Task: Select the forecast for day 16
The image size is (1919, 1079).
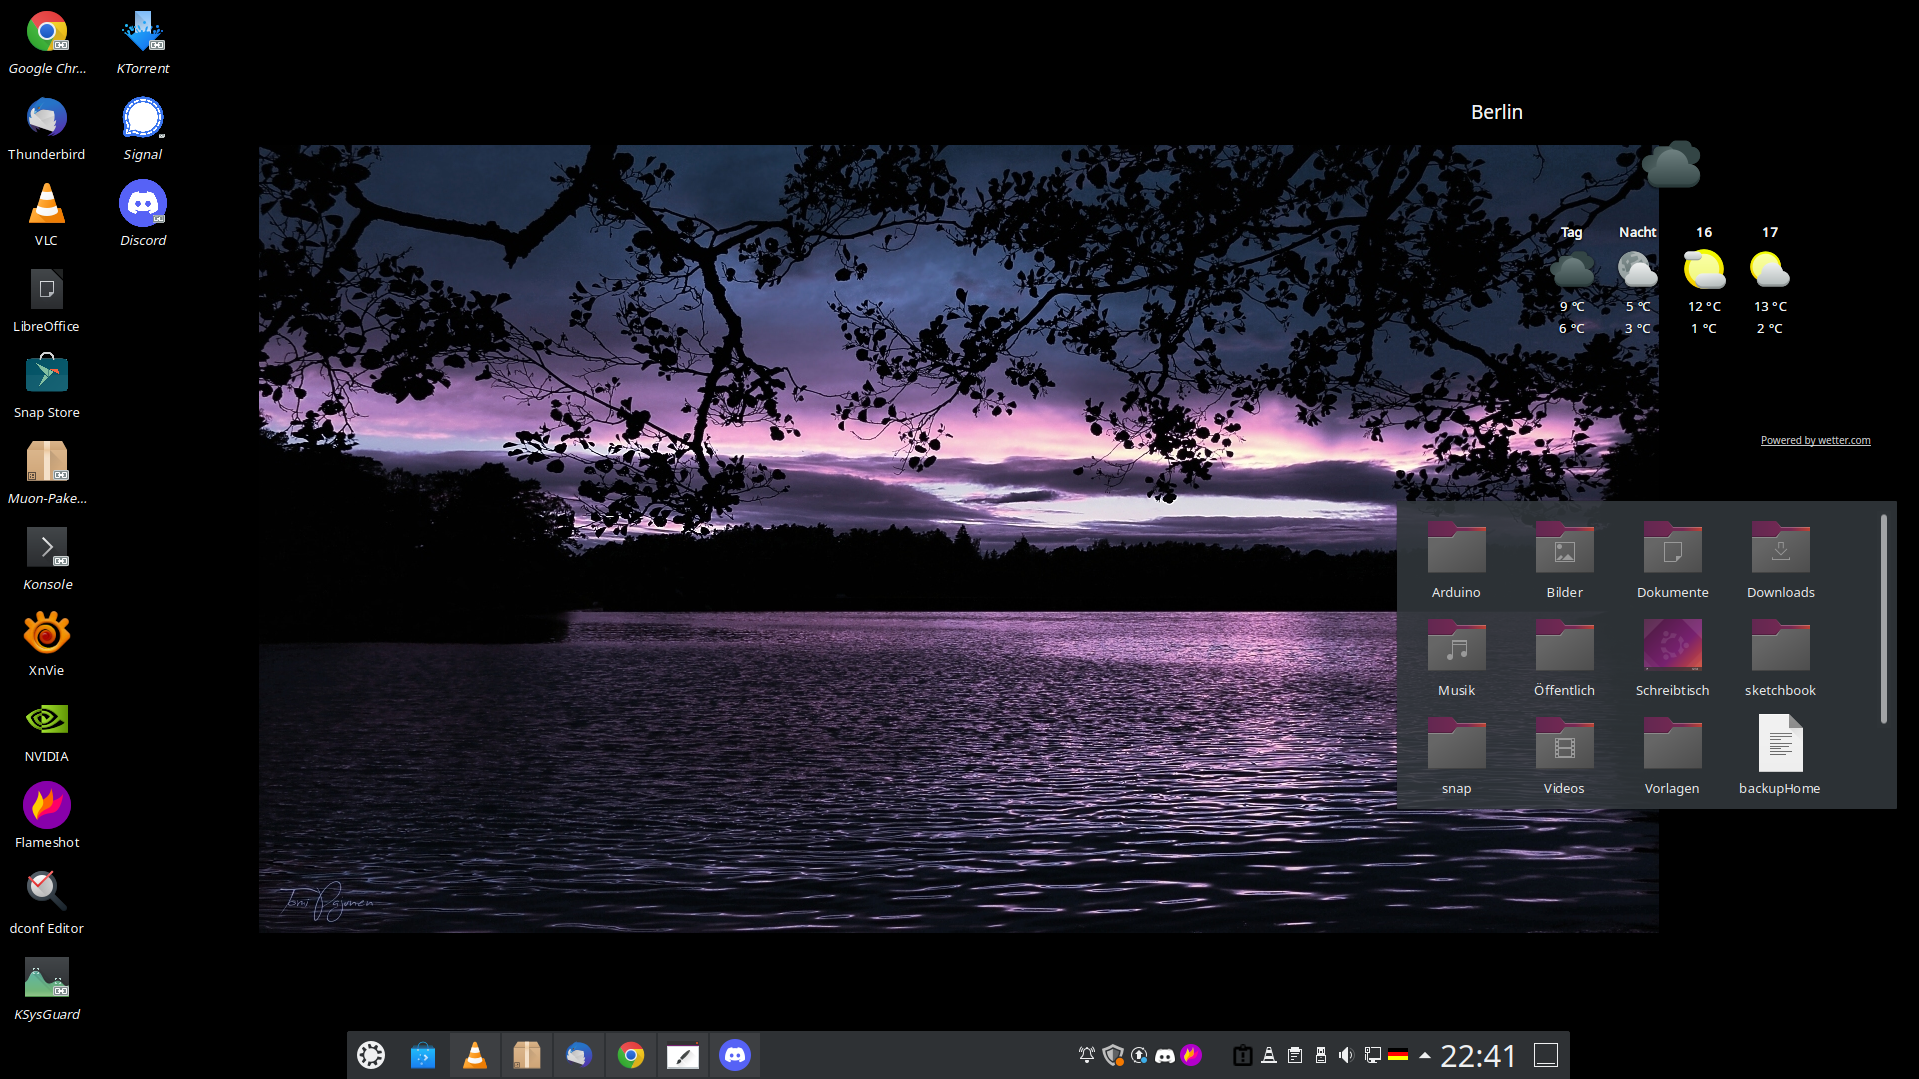Action: click(x=1704, y=281)
